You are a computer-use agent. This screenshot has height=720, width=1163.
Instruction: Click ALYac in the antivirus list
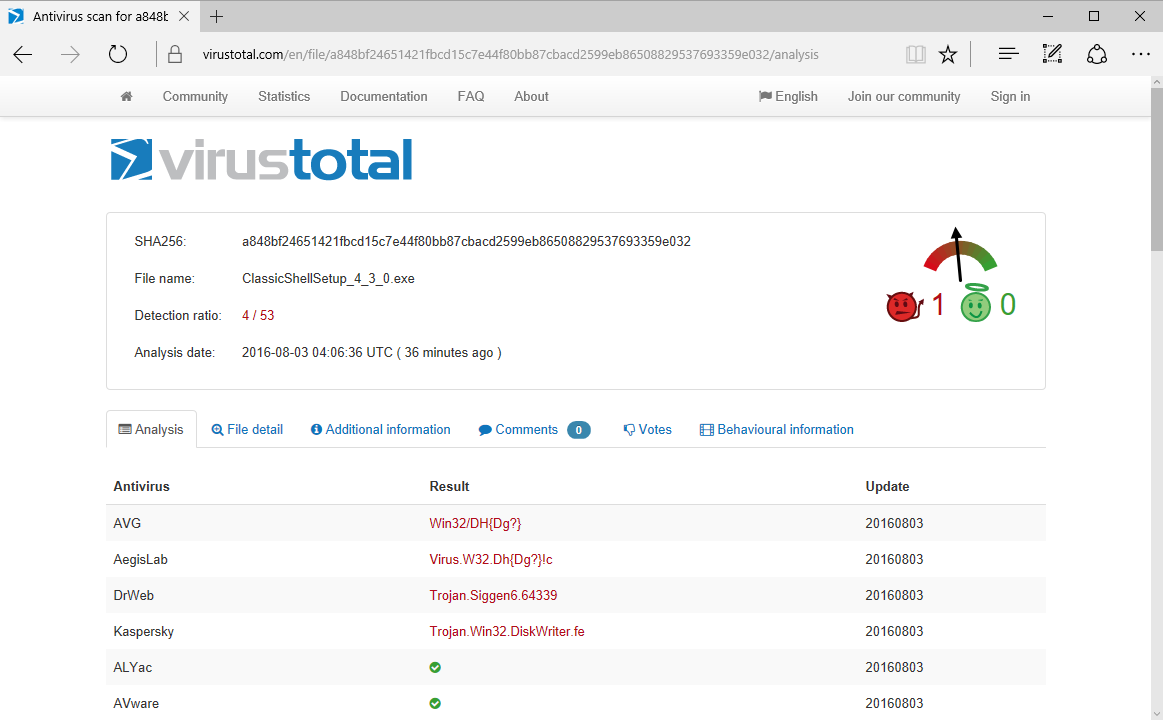point(133,667)
